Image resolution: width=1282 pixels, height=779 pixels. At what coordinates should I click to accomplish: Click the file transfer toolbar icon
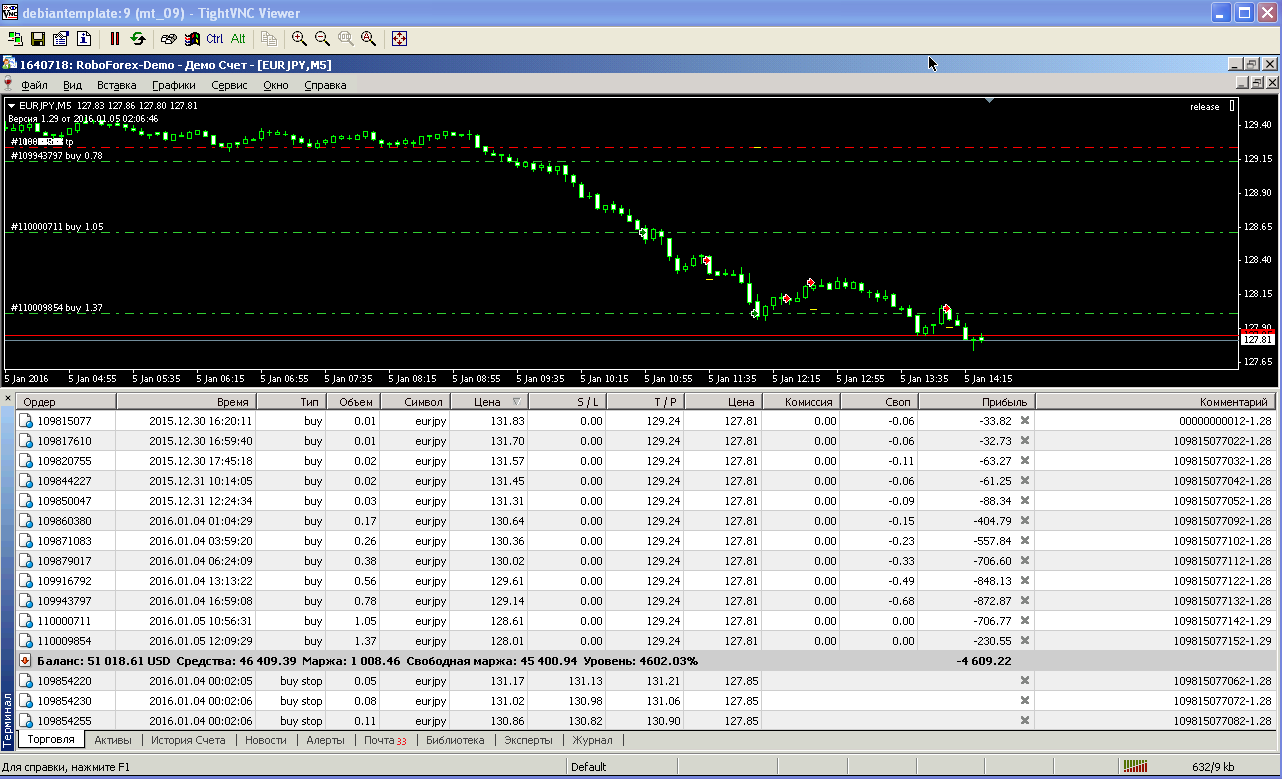coord(269,38)
